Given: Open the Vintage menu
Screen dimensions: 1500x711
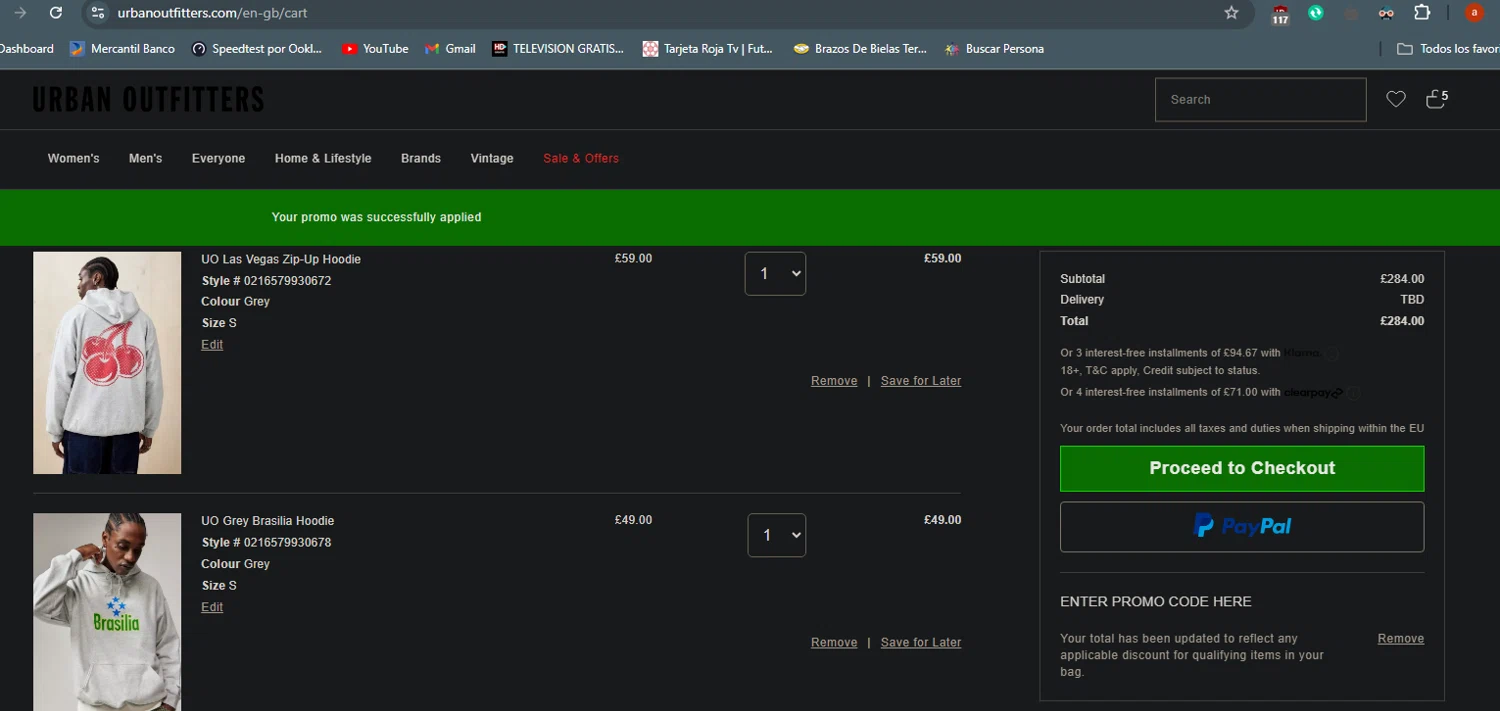Looking at the screenshot, I should 492,158.
